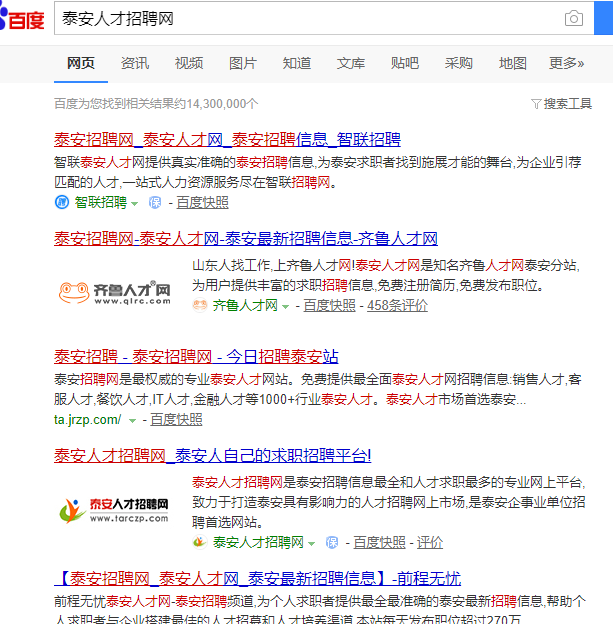Expand dropdown arrow next to 智联招聘
This screenshot has width=613, height=624.
[135, 204]
